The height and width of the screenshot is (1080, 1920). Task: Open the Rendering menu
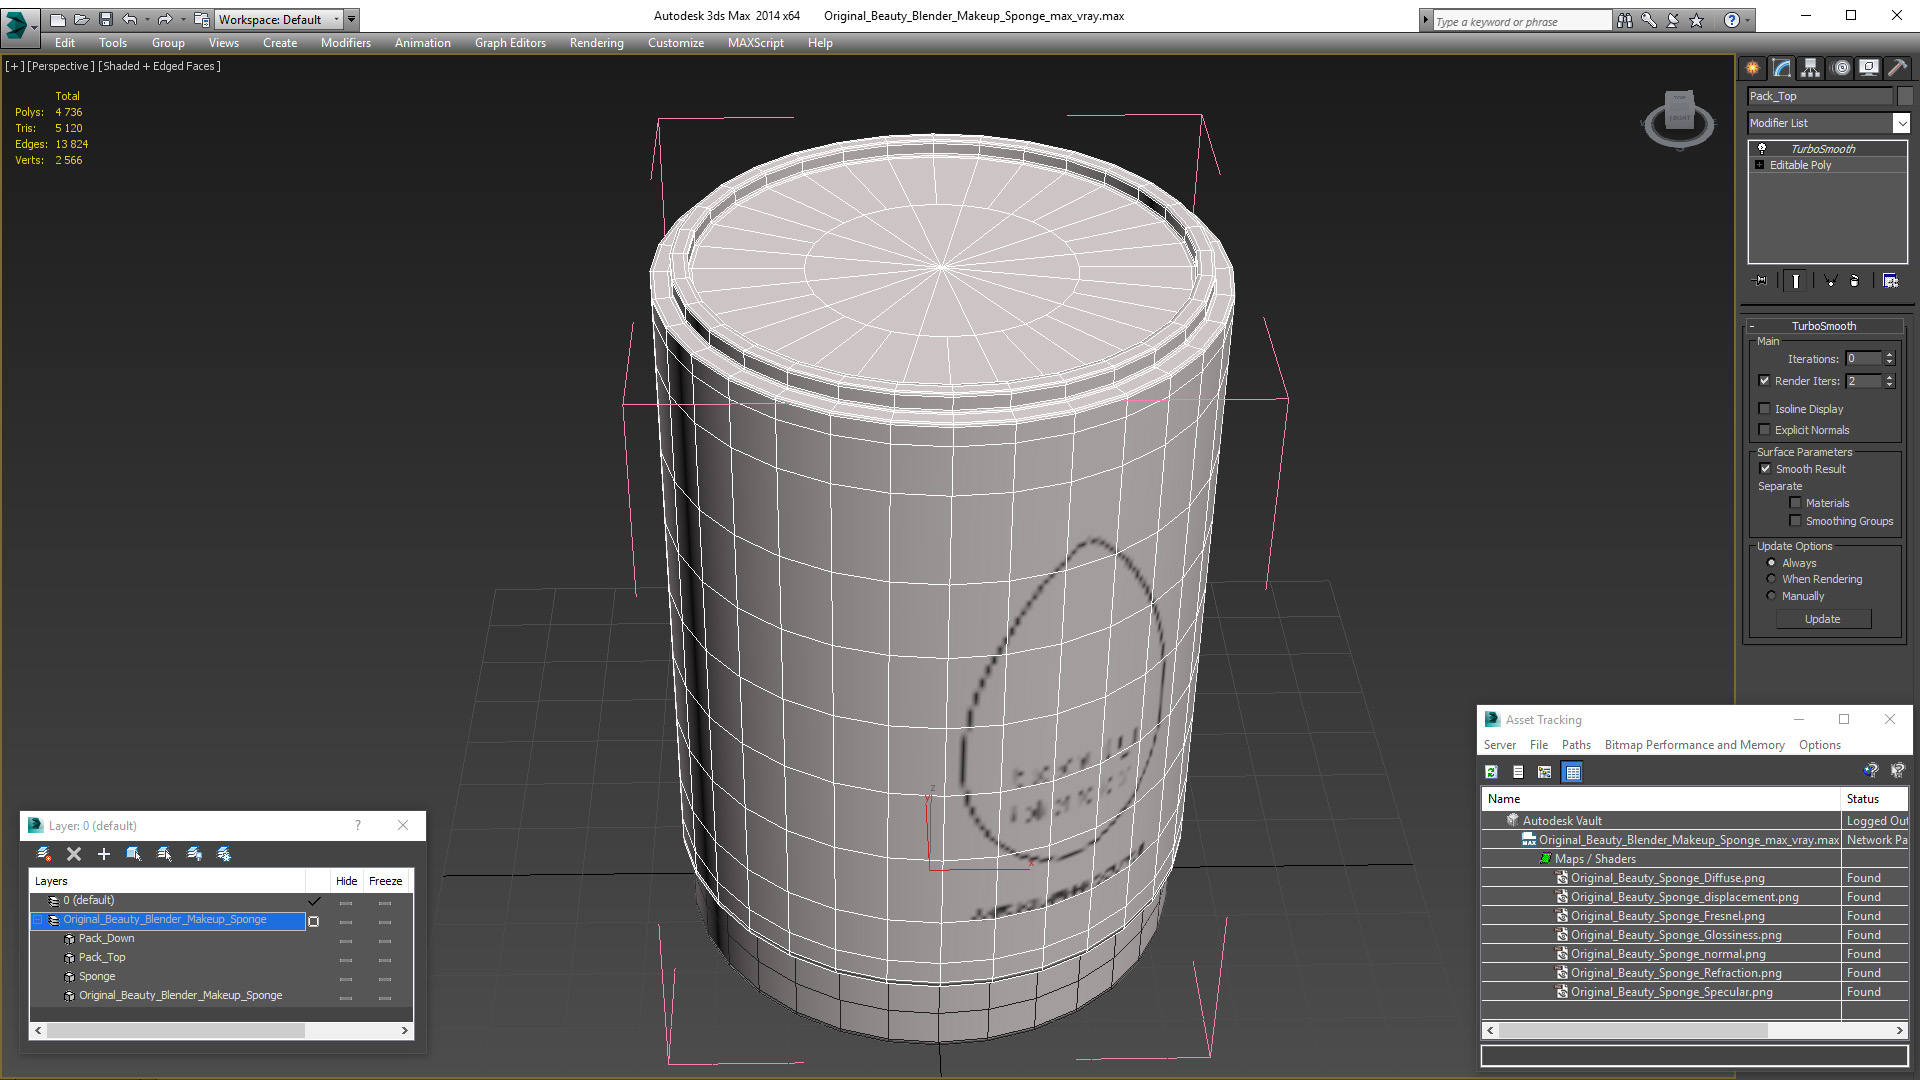tap(596, 43)
